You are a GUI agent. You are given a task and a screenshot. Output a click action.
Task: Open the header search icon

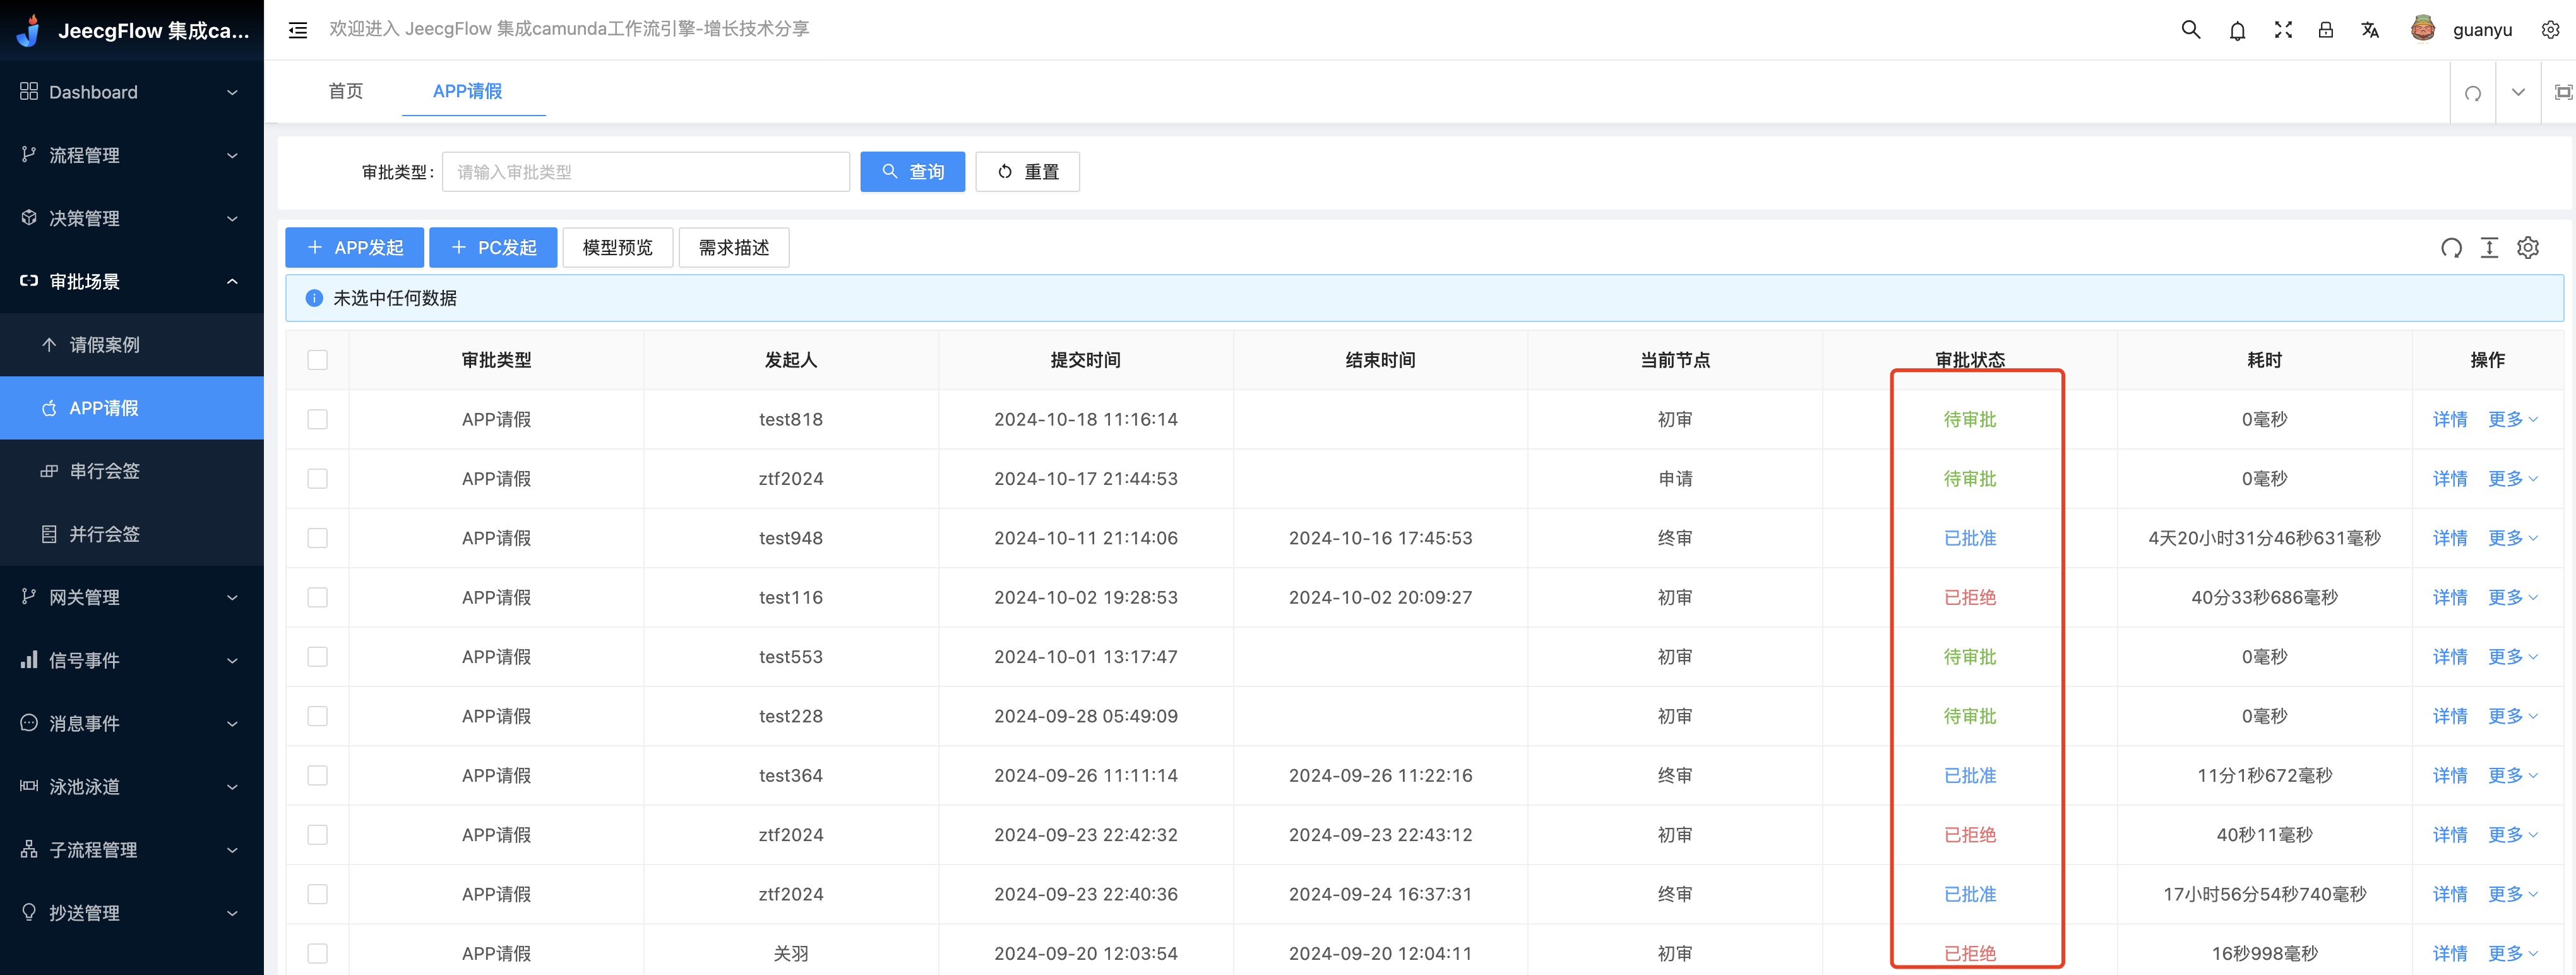click(2190, 30)
